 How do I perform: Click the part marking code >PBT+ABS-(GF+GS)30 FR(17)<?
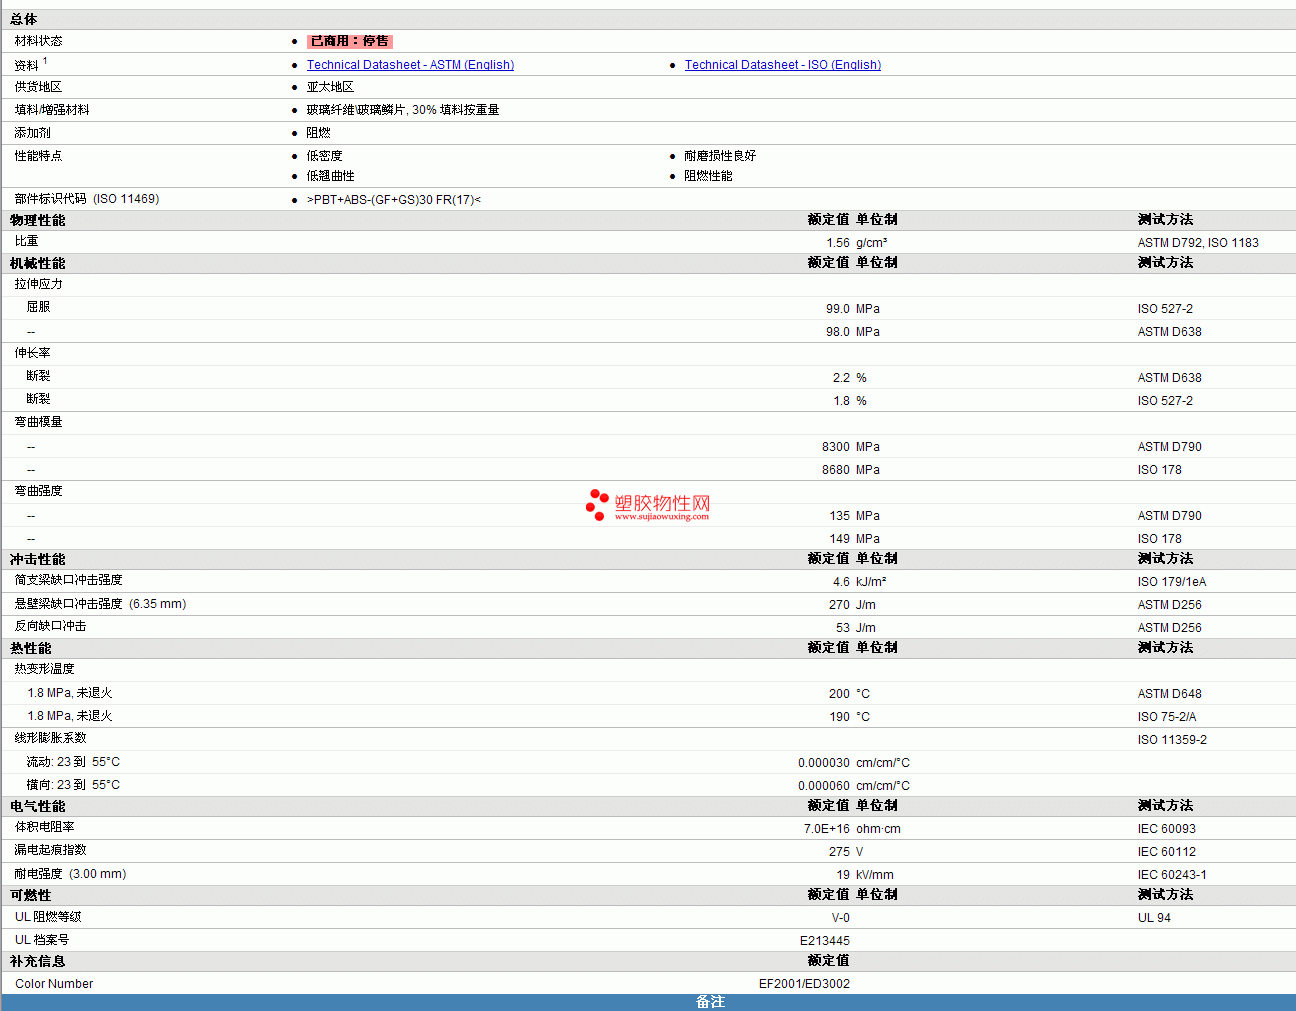tap(393, 200)
